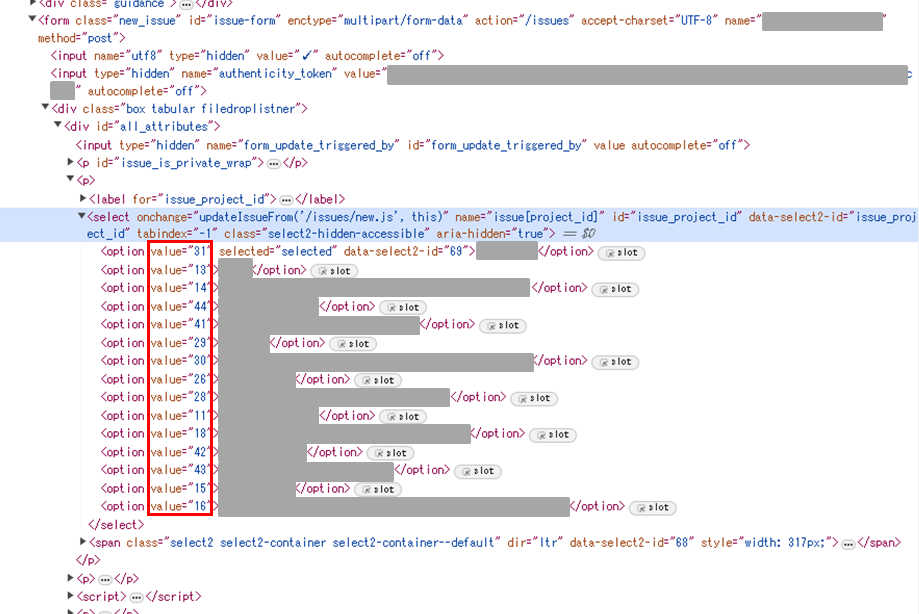Collapse the select issue_project_id node
Screen dimensions: 919x614
(82, 216)
